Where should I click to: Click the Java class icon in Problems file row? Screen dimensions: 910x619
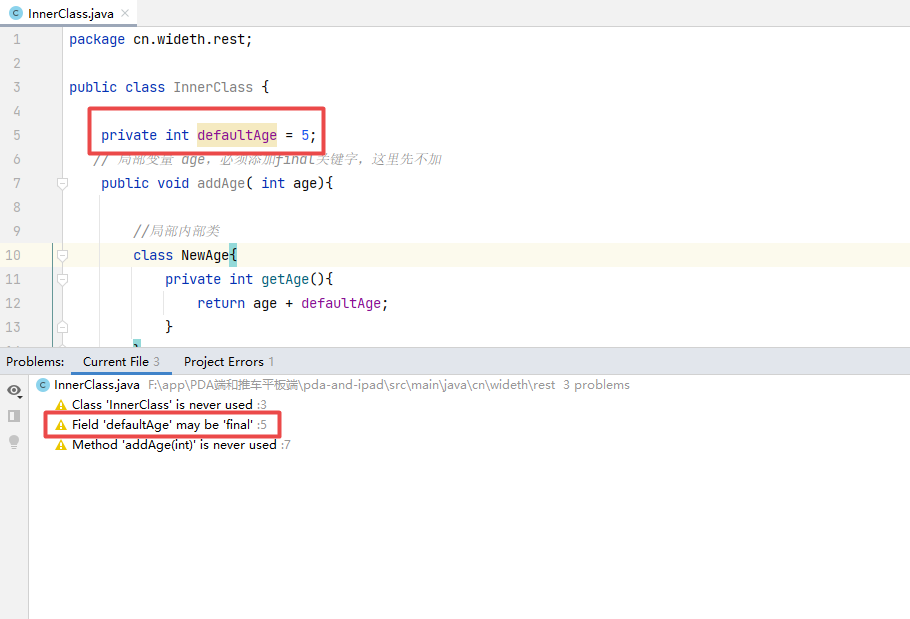coord(43,385)
